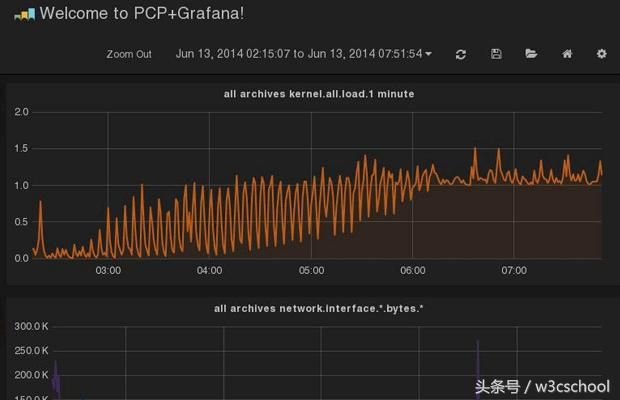The image size is (620, 400).
Task: Open the time range picker dropdown
Action: coord(304,54)
